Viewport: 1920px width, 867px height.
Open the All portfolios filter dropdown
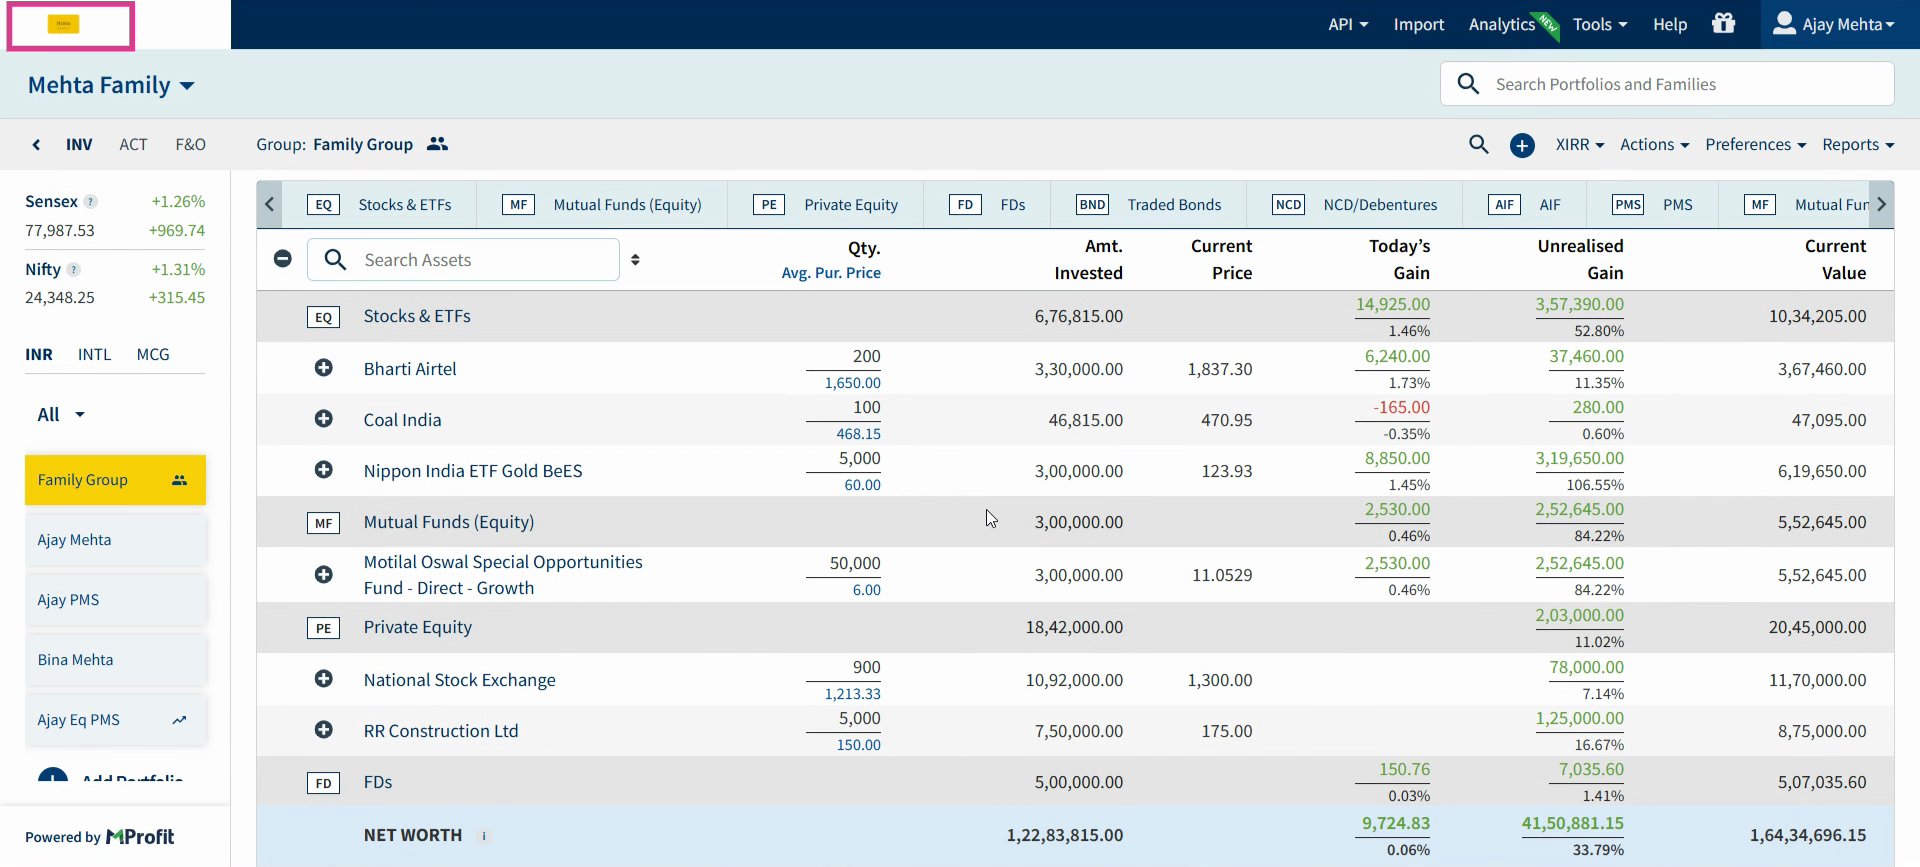coord(61,414)
